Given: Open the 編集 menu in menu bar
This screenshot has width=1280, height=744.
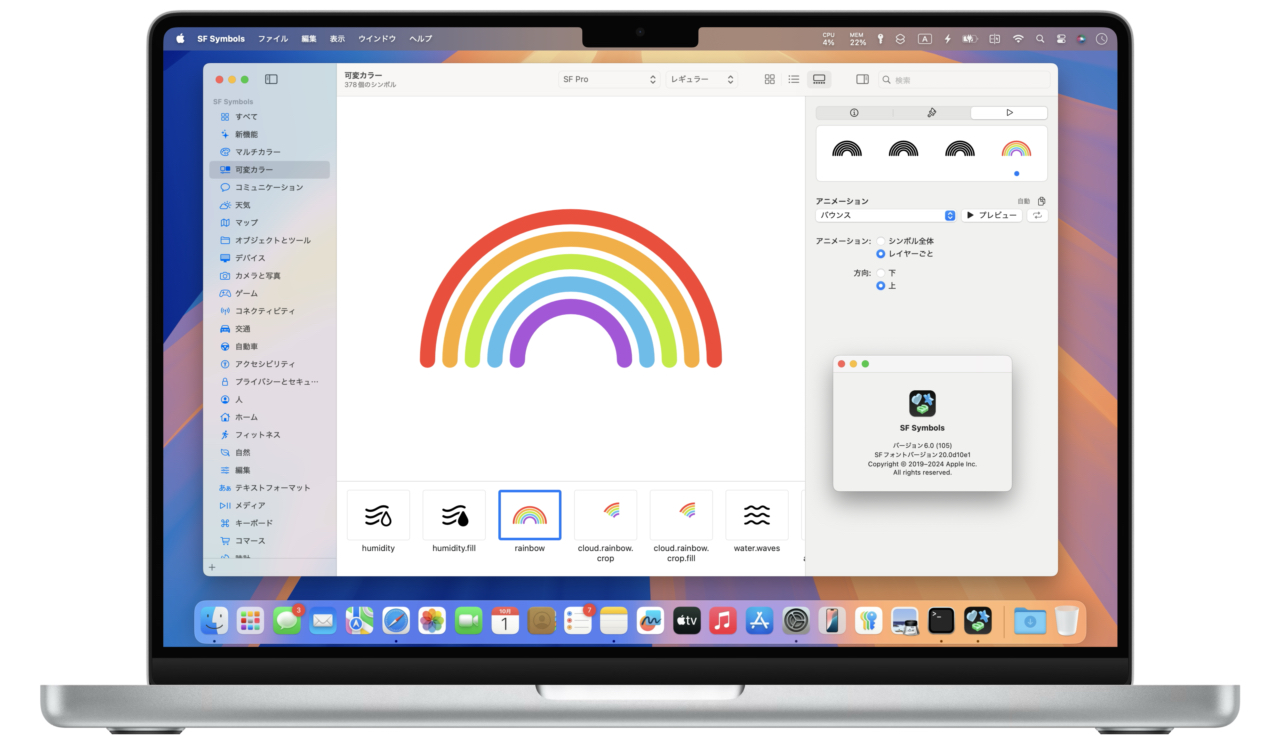Looking at the screenshot, I should [x=309, y=39].
